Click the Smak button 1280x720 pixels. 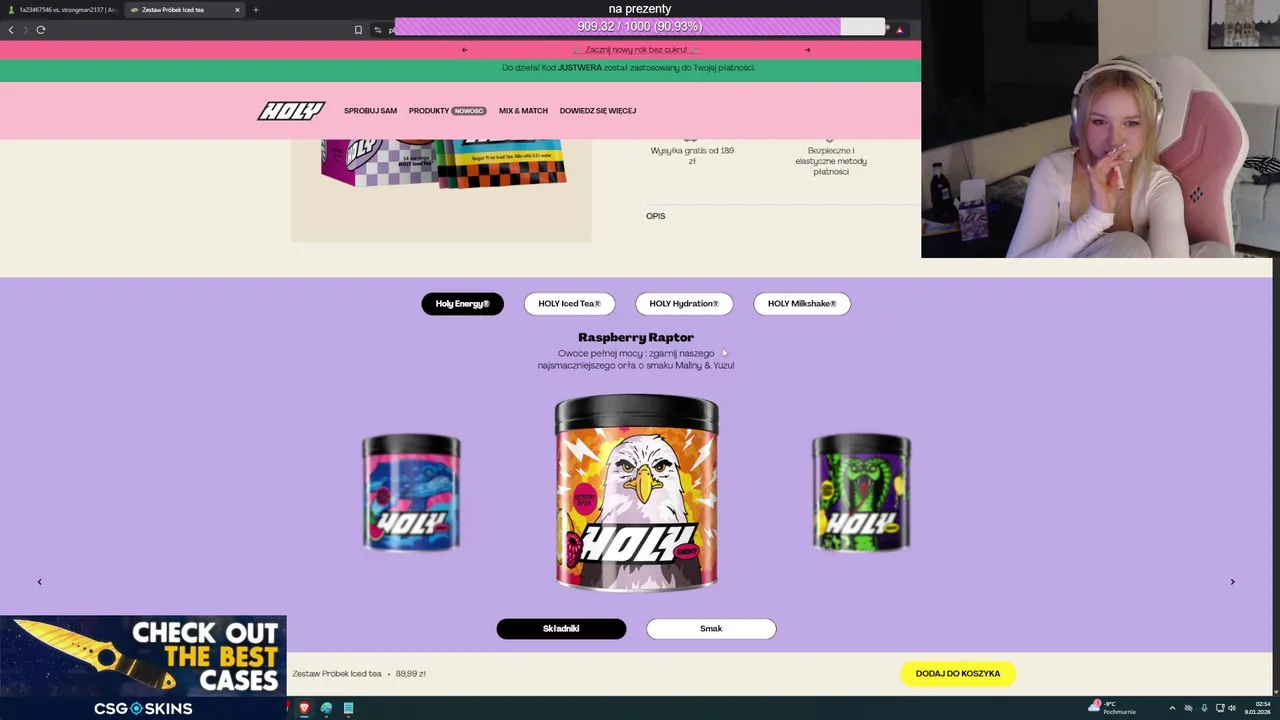click(x=711, y=629)
